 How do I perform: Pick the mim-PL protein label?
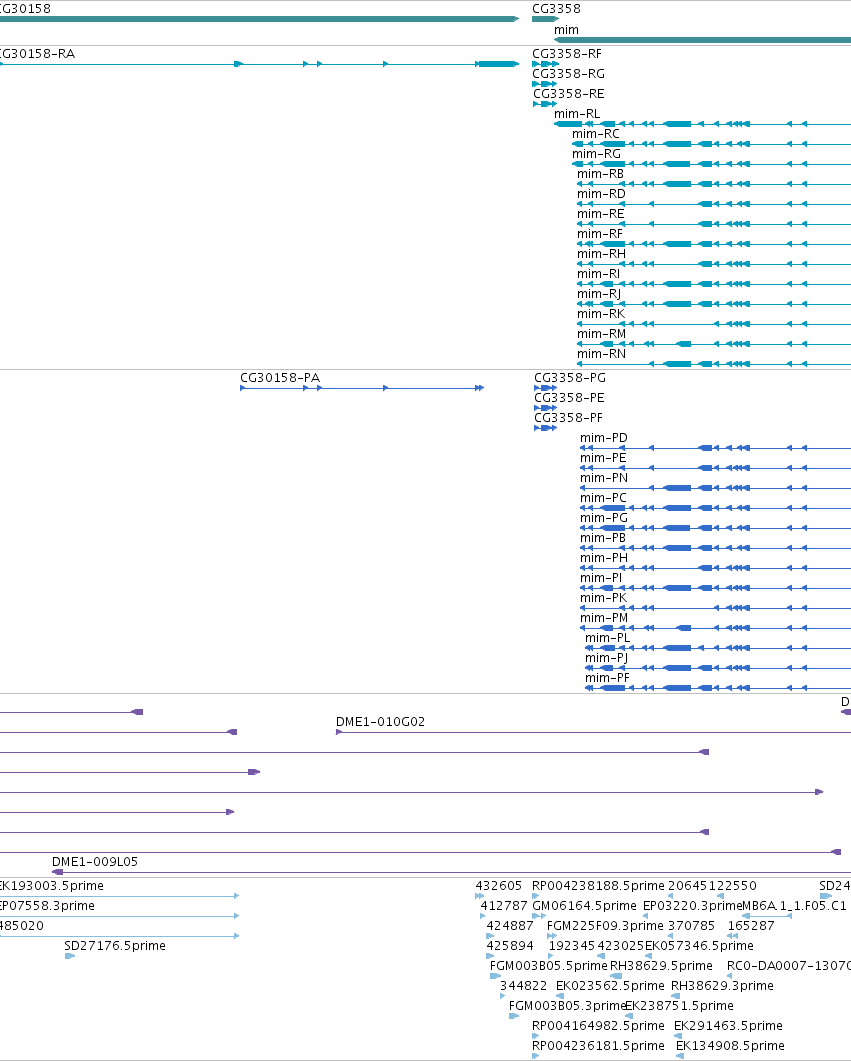[607, 637]
